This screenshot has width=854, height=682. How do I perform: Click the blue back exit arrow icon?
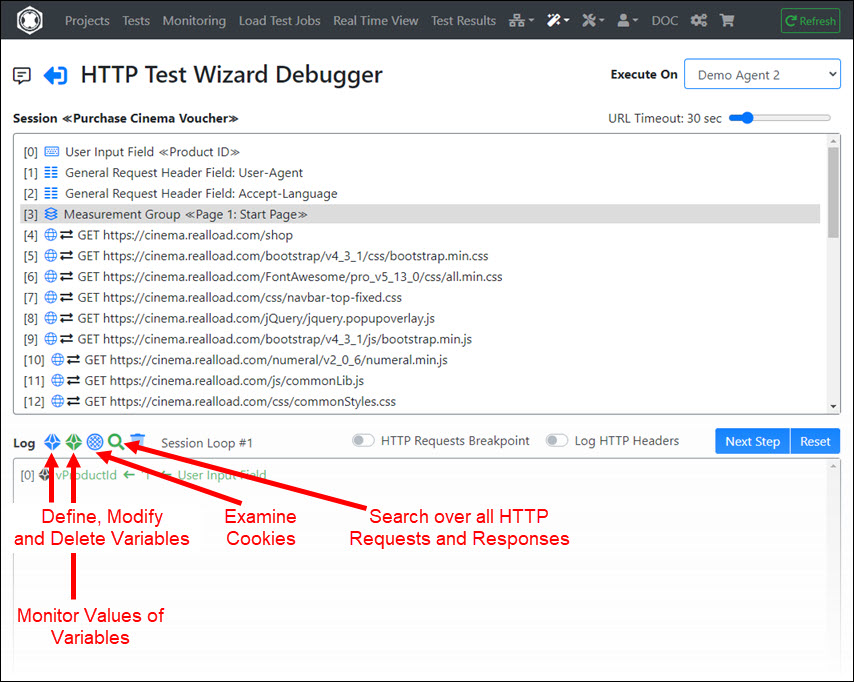[56, 75]
